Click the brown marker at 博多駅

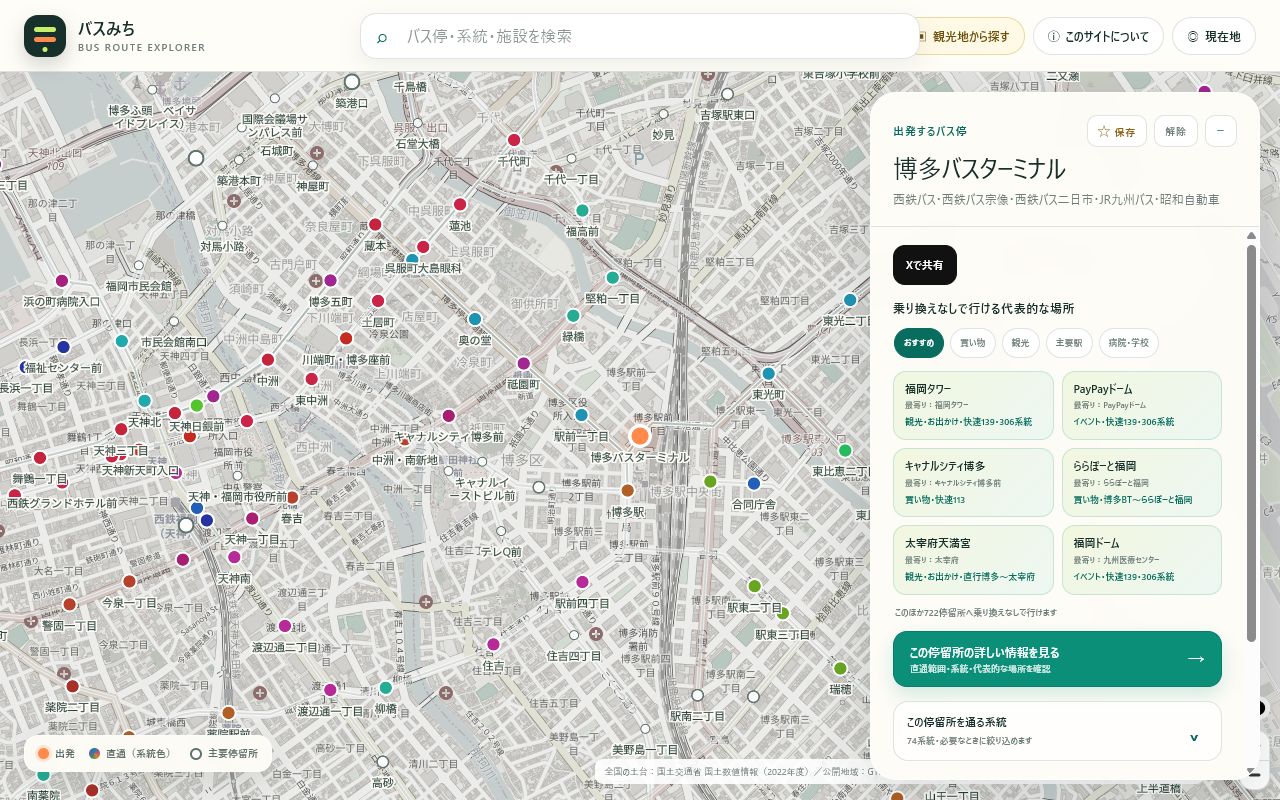628,490
